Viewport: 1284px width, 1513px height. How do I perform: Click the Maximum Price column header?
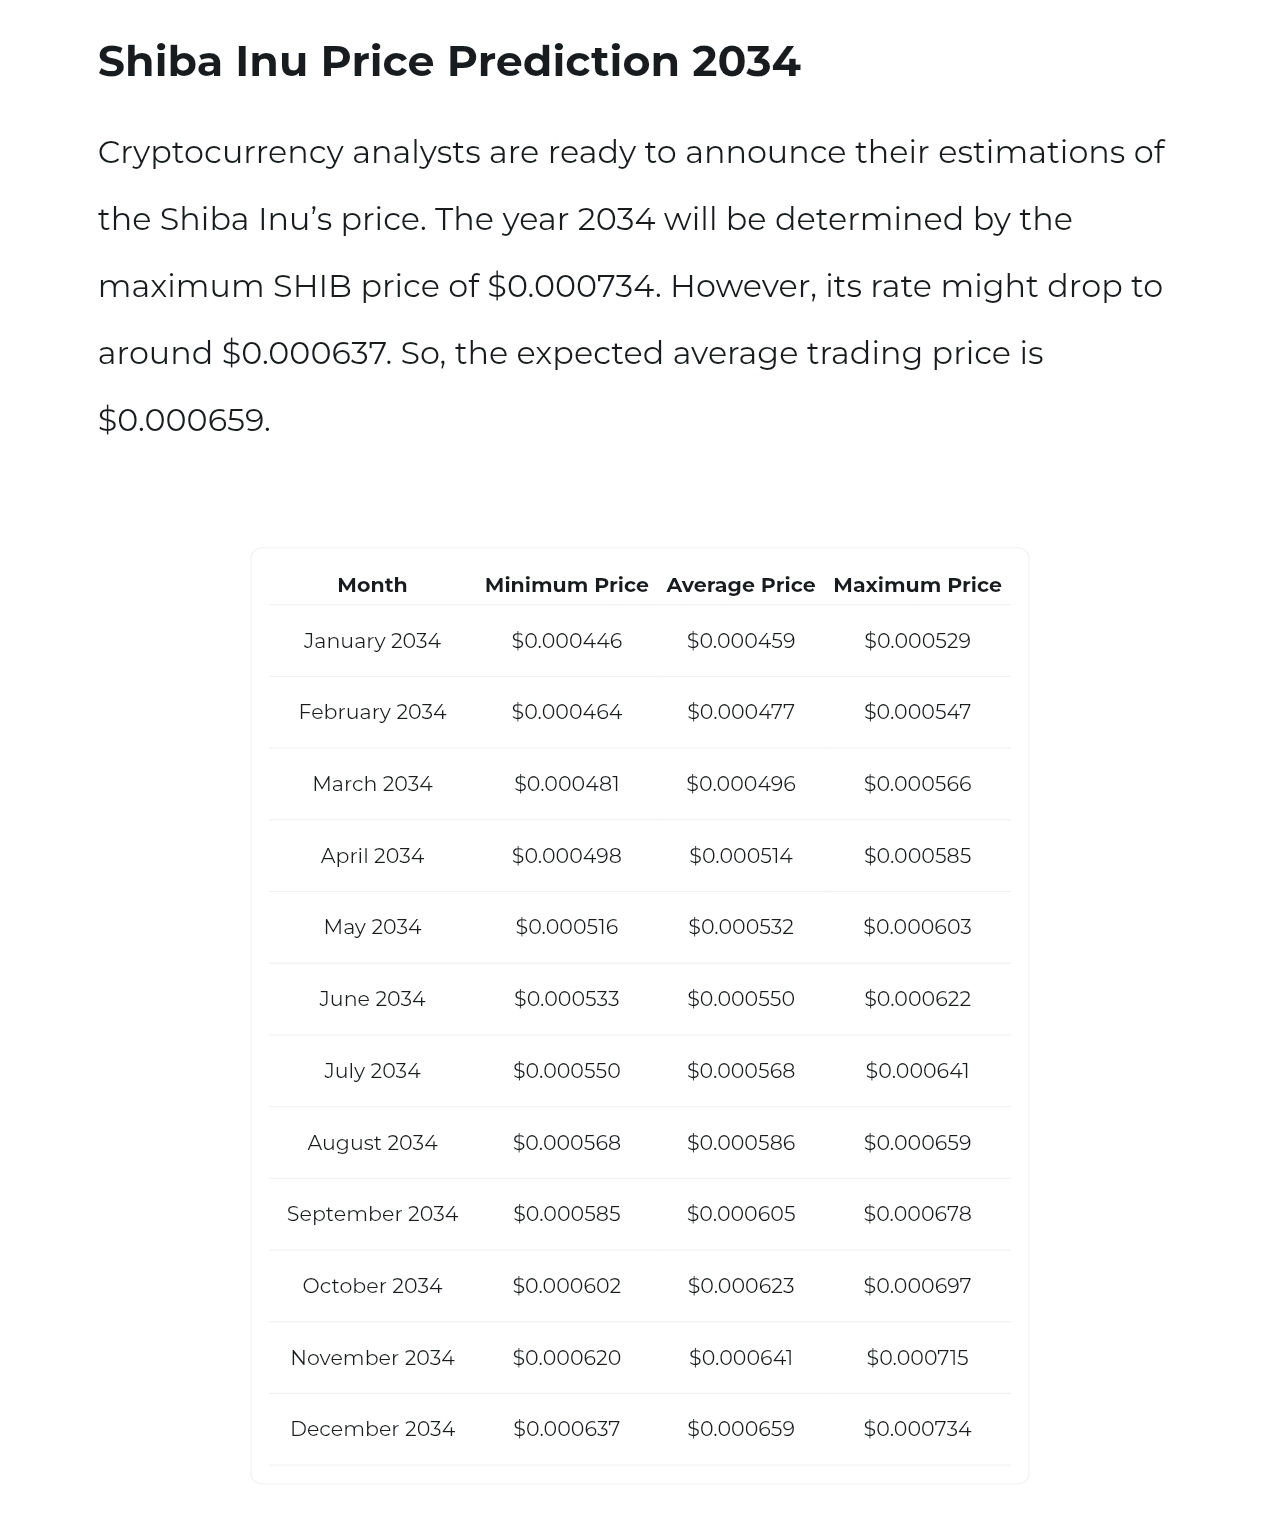pos(917,585)
